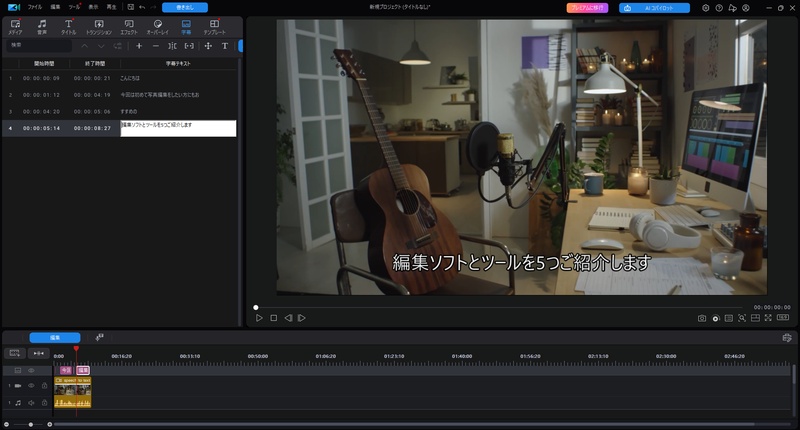The image size is (800, 430).
Task: Open the メディア (Media) room
Action: [x=15, y=27]
